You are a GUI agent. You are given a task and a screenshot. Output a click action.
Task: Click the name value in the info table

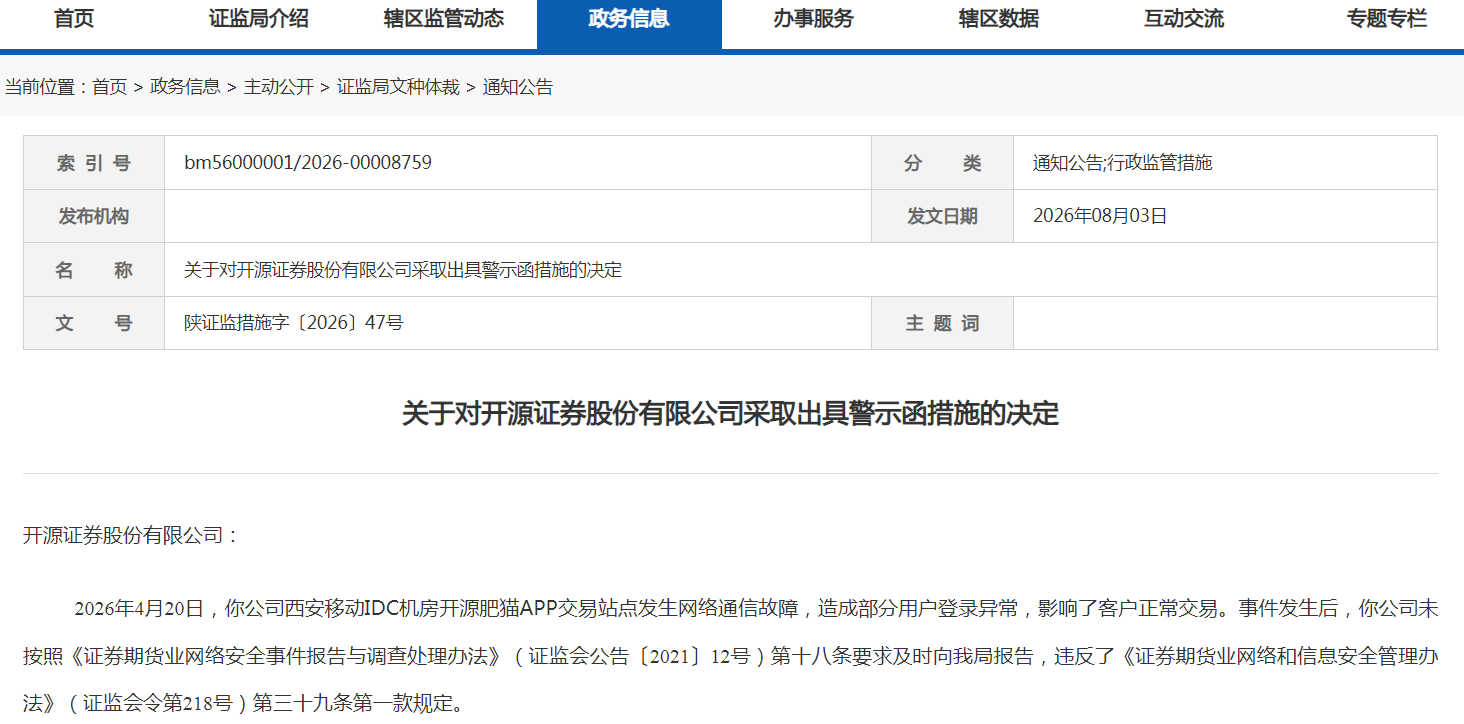tap(403, 270)
